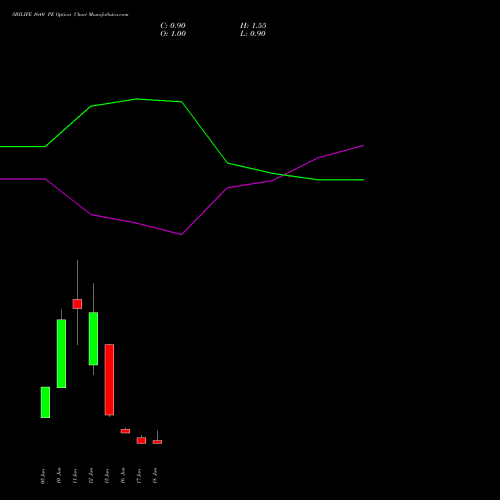Click the 12 Jun date label
Image resolution: width=500 pixels, height=500 pixels.
click(91, 476)
